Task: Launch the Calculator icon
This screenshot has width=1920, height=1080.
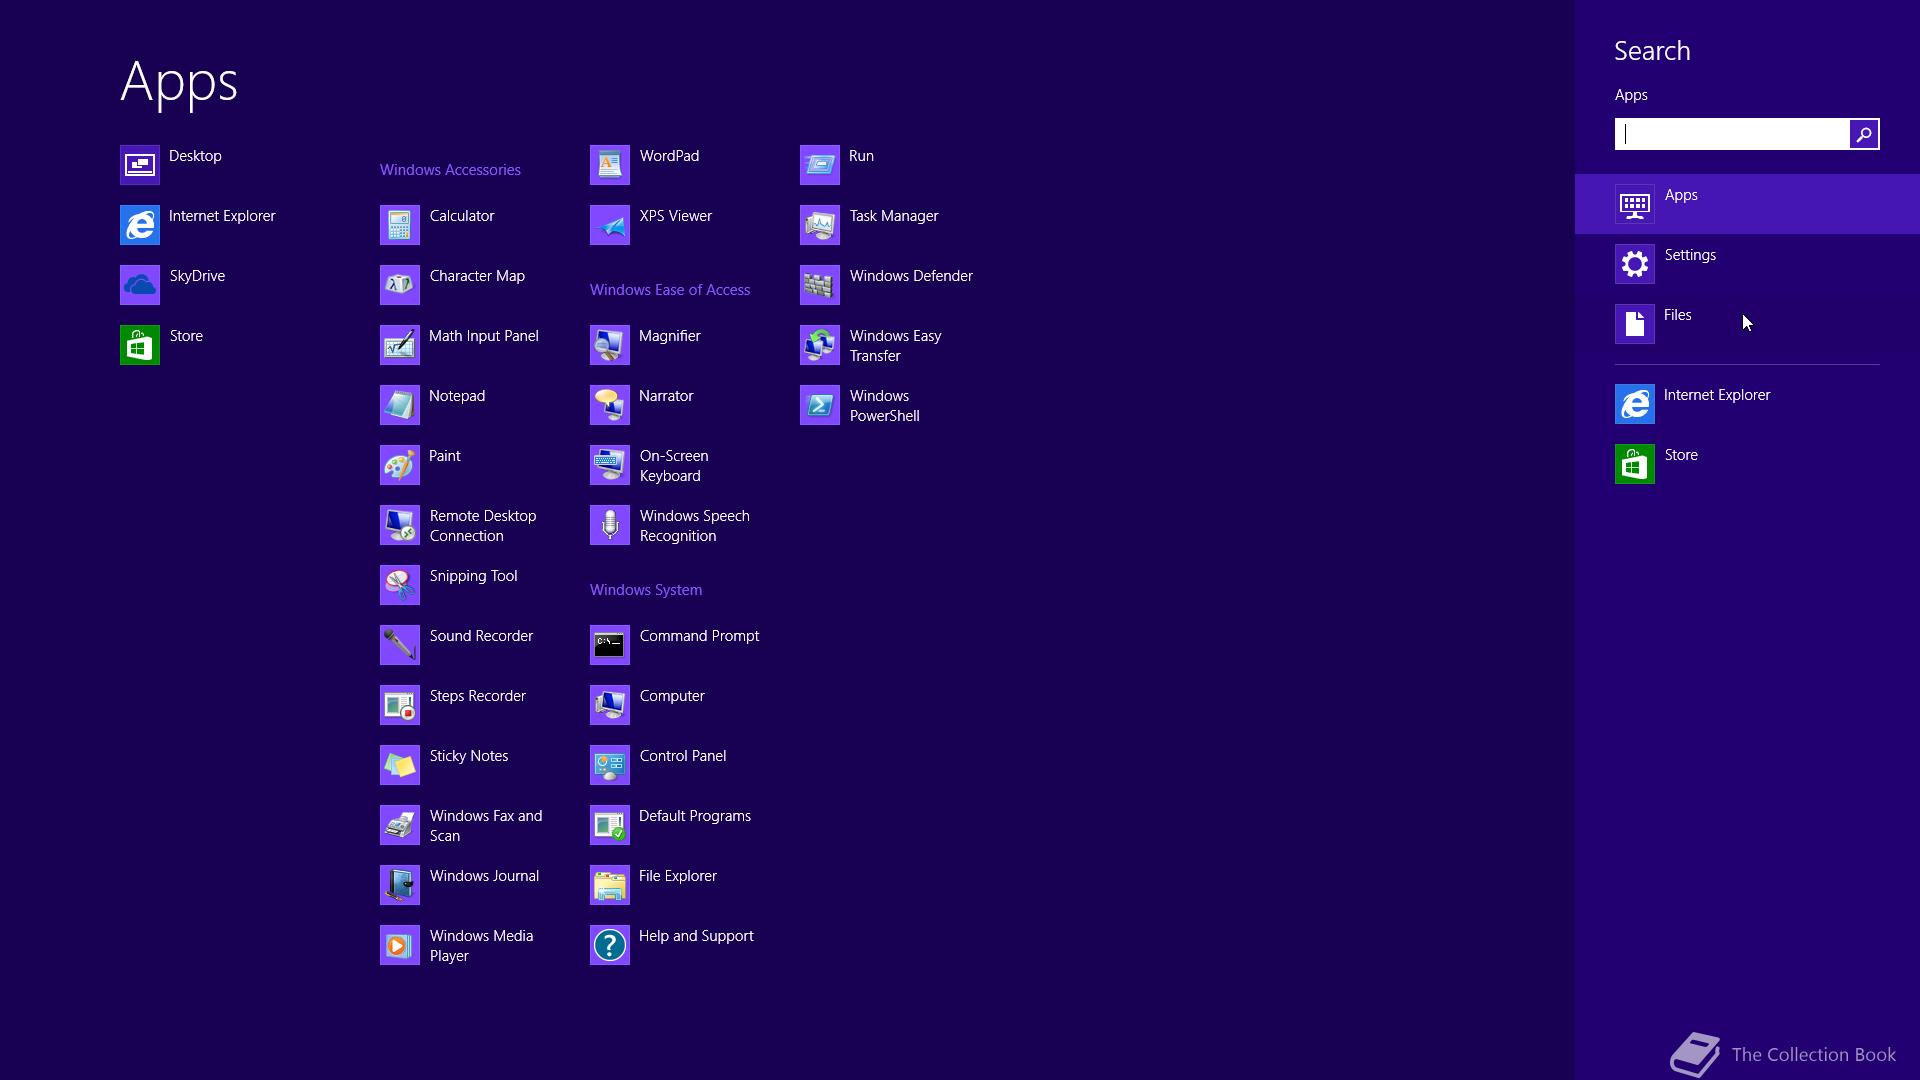Action: point(400,225)
